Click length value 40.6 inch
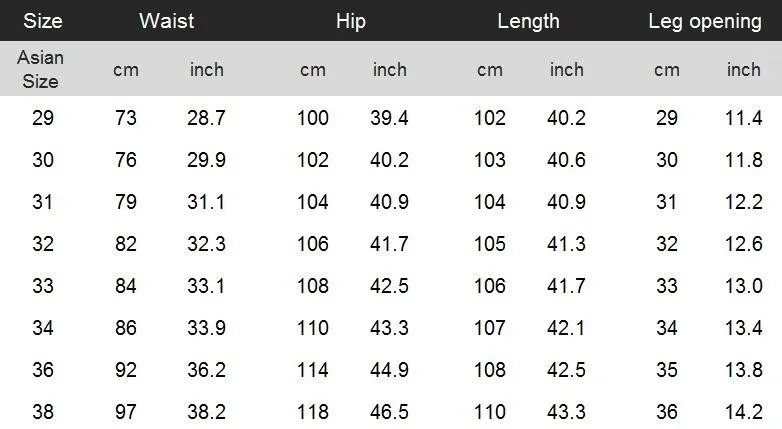Screen dimensions: 782x429 [566, 160]
